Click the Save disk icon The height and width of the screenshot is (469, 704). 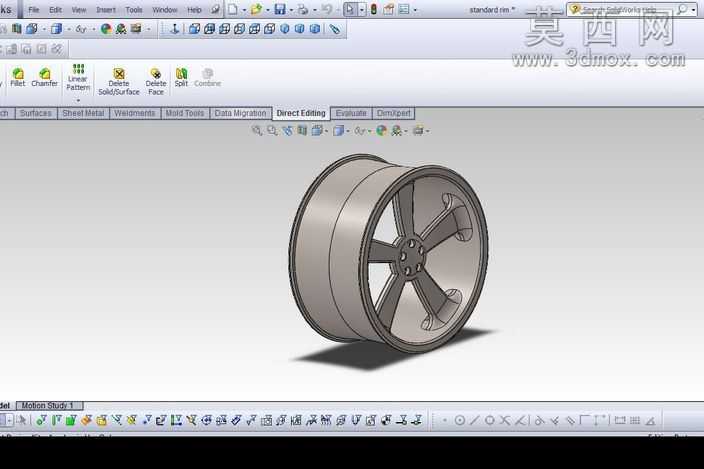280,9
